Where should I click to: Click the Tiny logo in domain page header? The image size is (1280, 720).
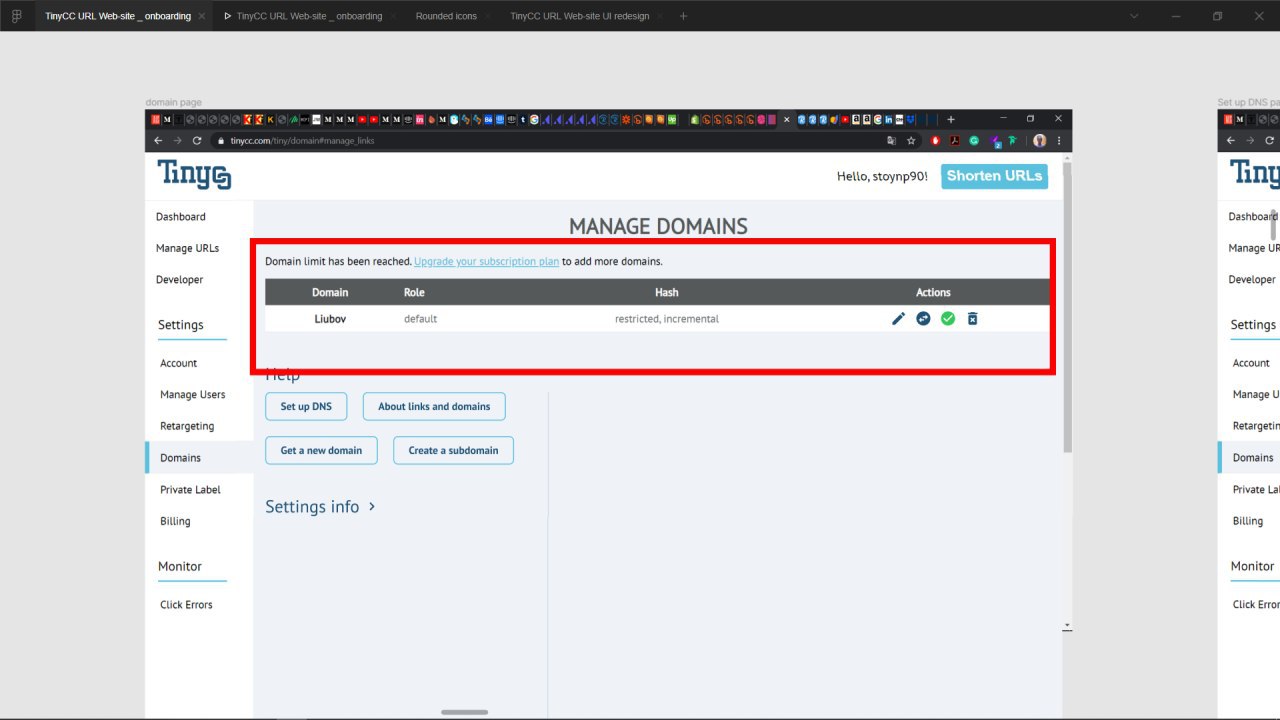pos(194,174)
